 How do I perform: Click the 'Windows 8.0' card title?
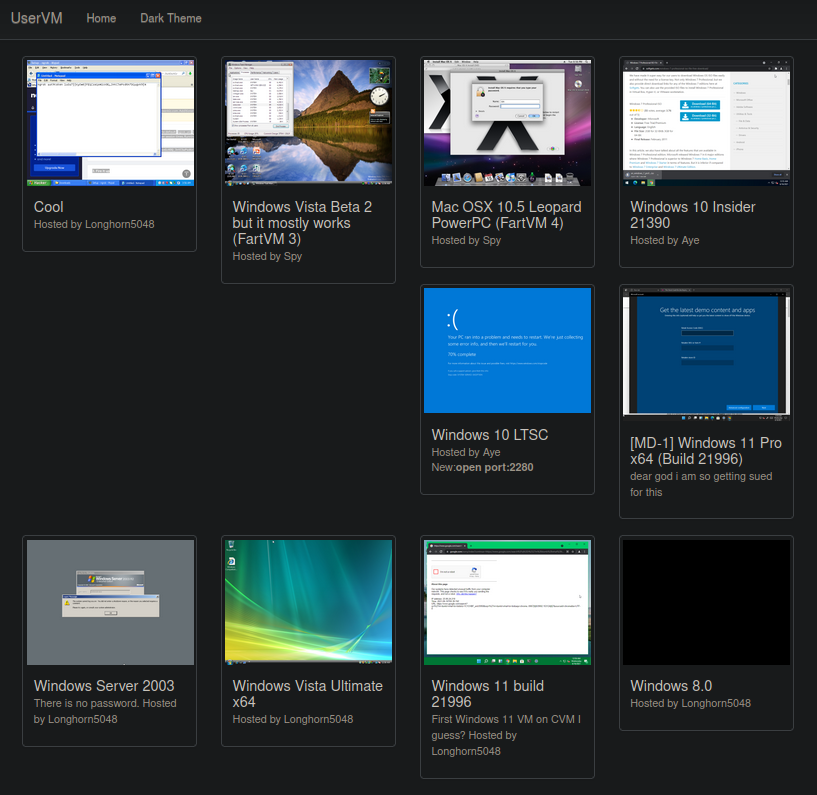click(671, 686)
